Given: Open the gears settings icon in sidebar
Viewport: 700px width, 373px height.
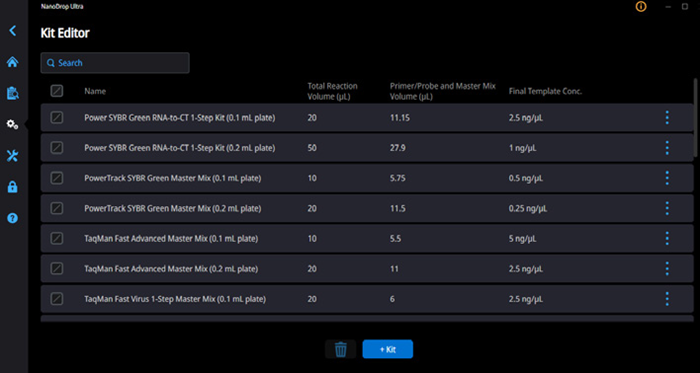Looking at the screenshot, I should tap(12, 124).
